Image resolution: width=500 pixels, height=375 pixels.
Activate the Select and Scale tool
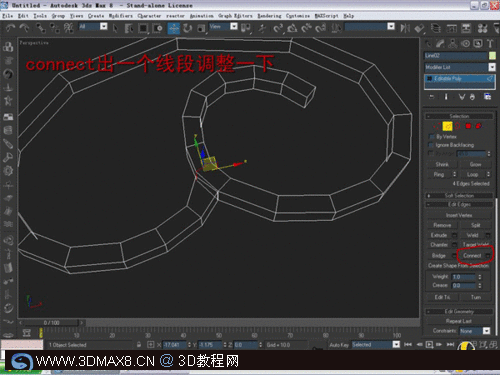(x=201, y=28)
